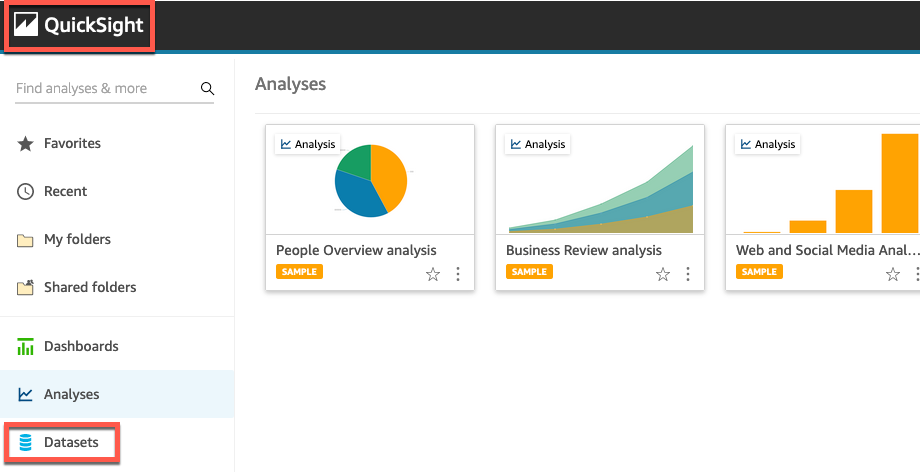
Task: Click the My folders folder icon
Action: (x=26, y=240)
